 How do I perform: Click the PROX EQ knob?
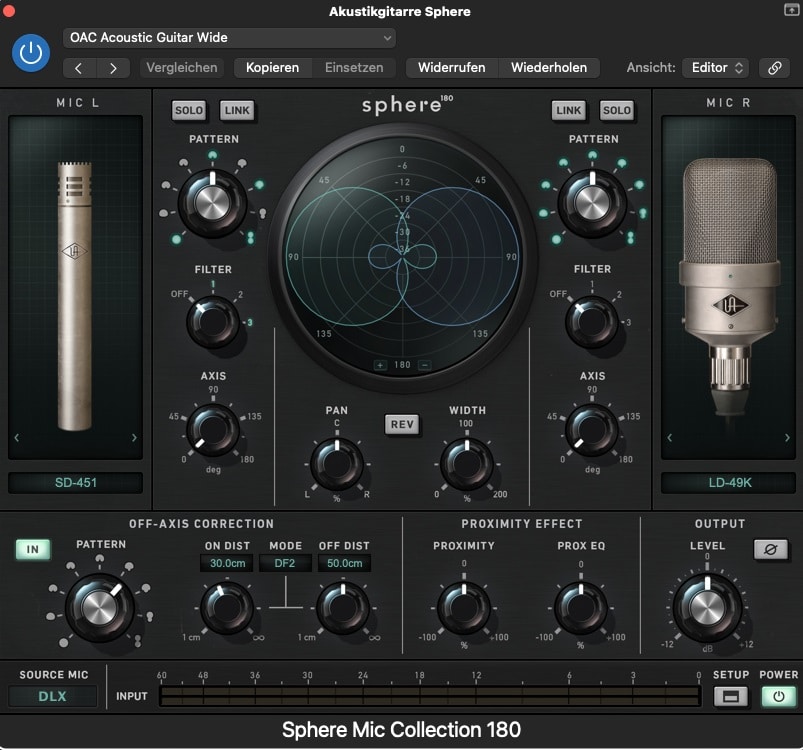pos(581,608)
